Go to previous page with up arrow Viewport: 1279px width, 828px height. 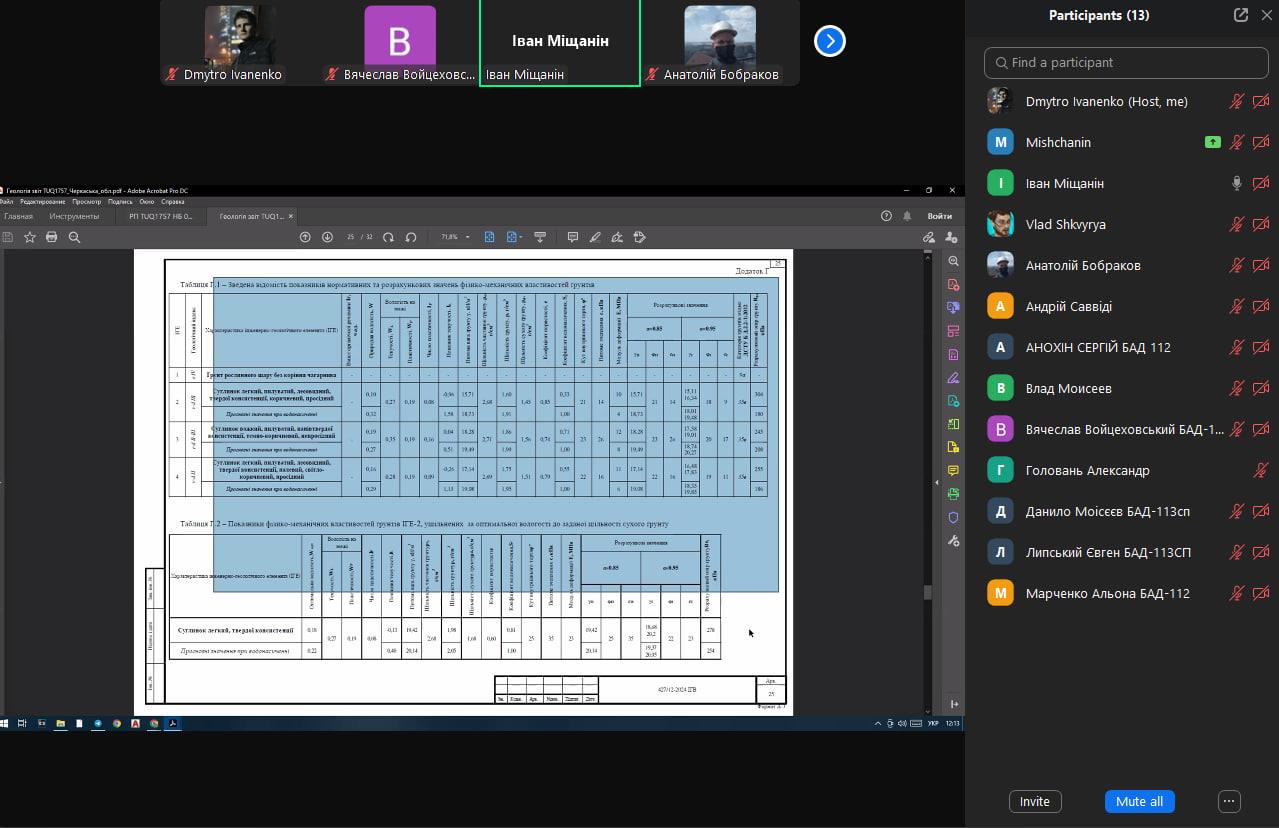(x=305, y=237)
